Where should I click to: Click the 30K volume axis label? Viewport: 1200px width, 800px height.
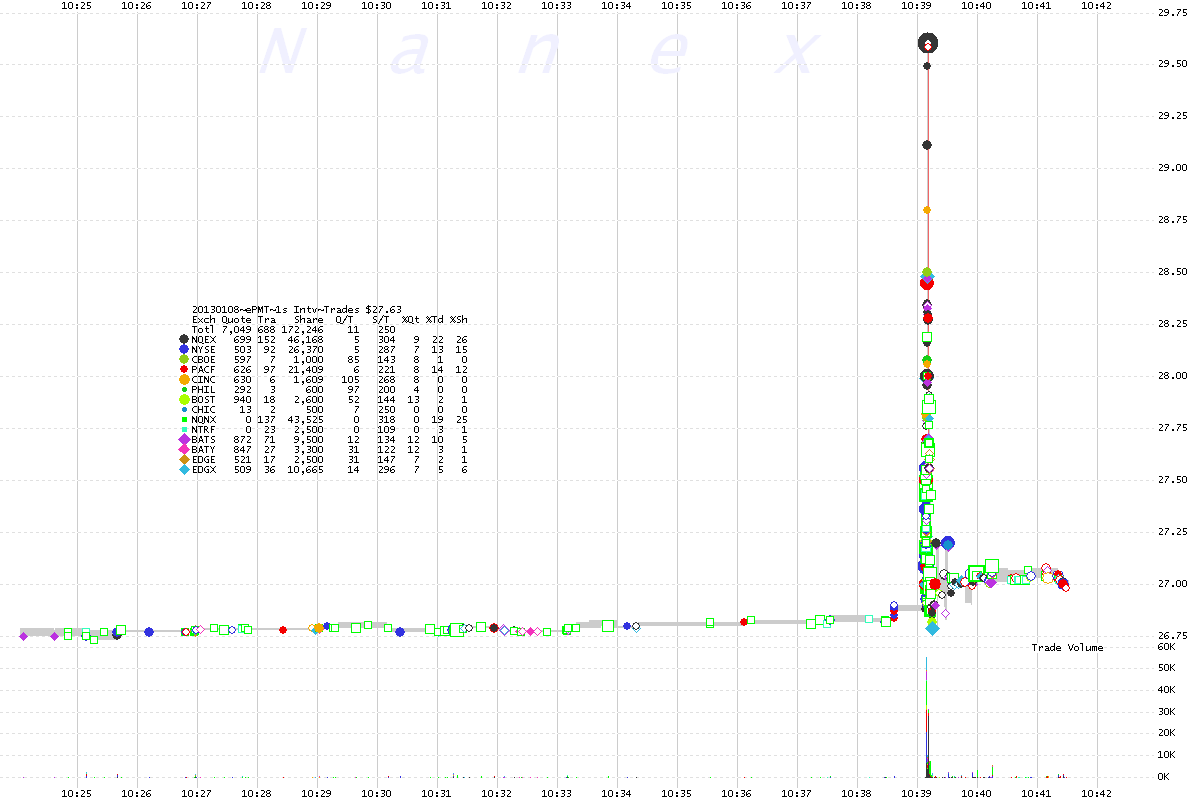tap(1164, 712)
